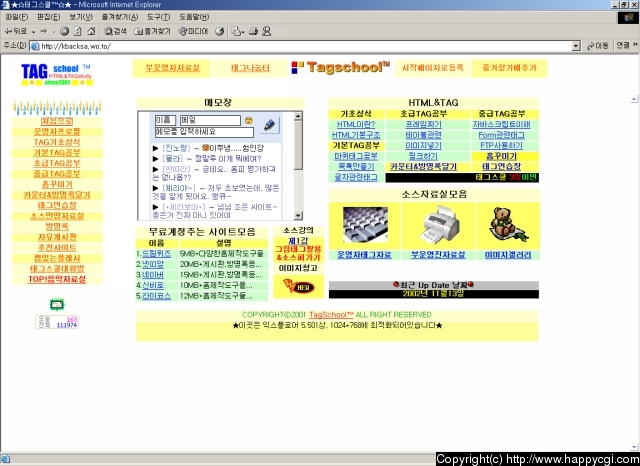640x466 pixels.
Task: Open the 운영자프로필 sidebar link
Action: click(x=57, y=132)
